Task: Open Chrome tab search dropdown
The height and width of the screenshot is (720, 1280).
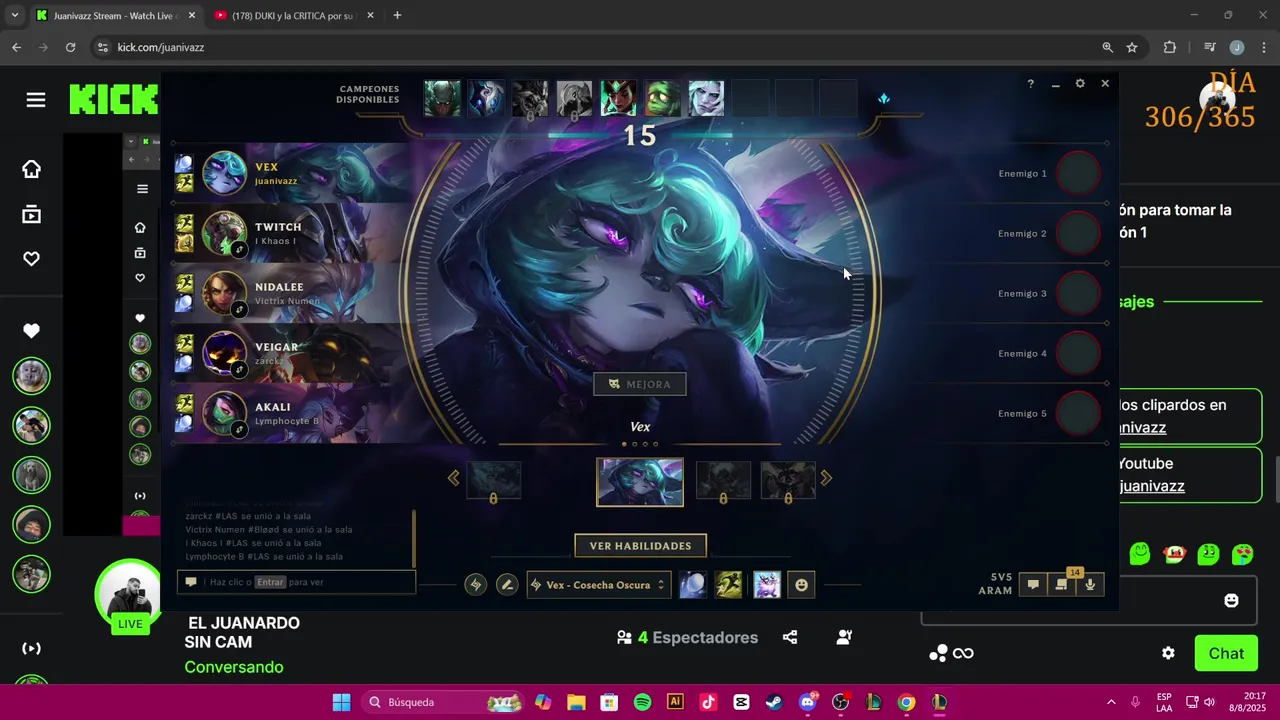Action: [14, 15]
